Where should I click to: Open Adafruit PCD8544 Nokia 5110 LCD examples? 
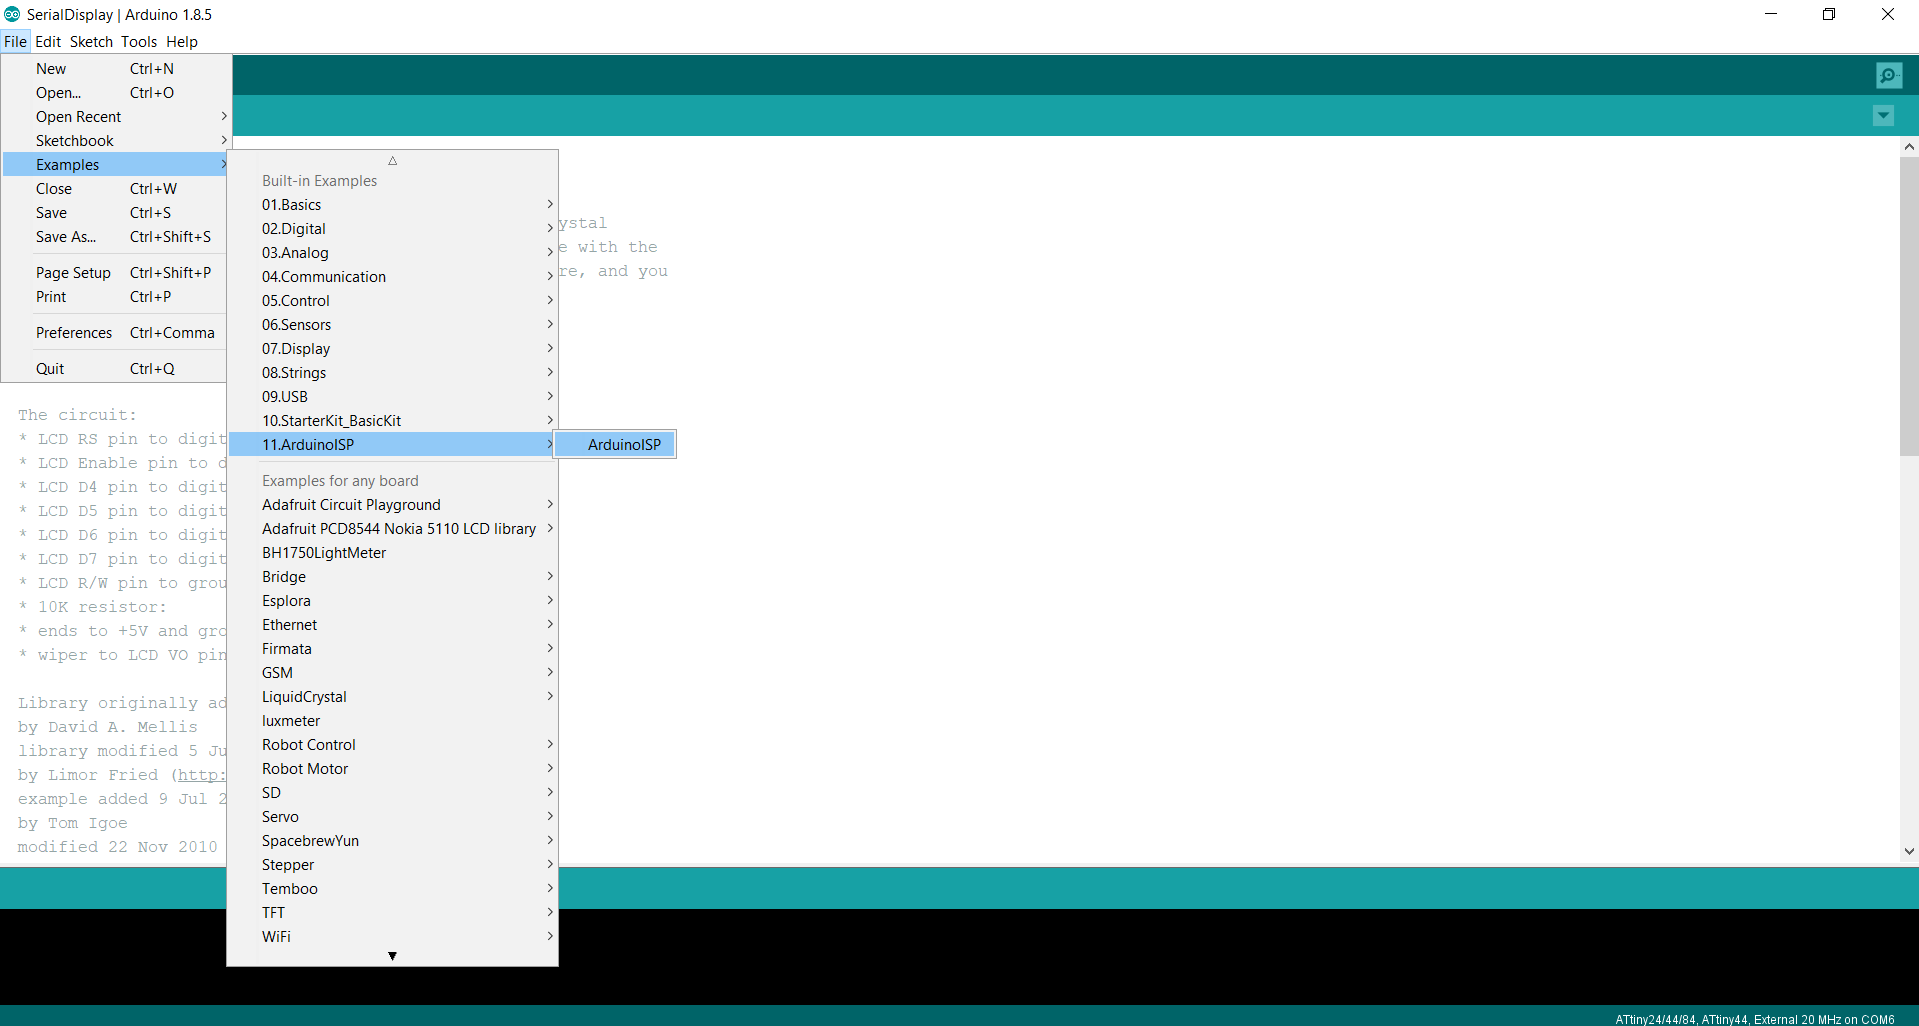(x=393, y=529)
